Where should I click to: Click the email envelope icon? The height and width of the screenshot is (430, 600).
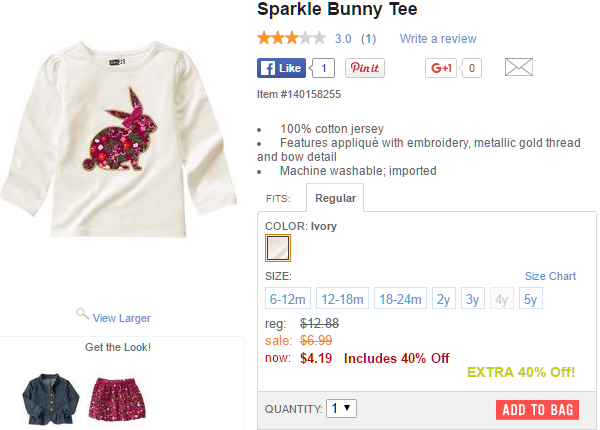(x=518, y=68)
